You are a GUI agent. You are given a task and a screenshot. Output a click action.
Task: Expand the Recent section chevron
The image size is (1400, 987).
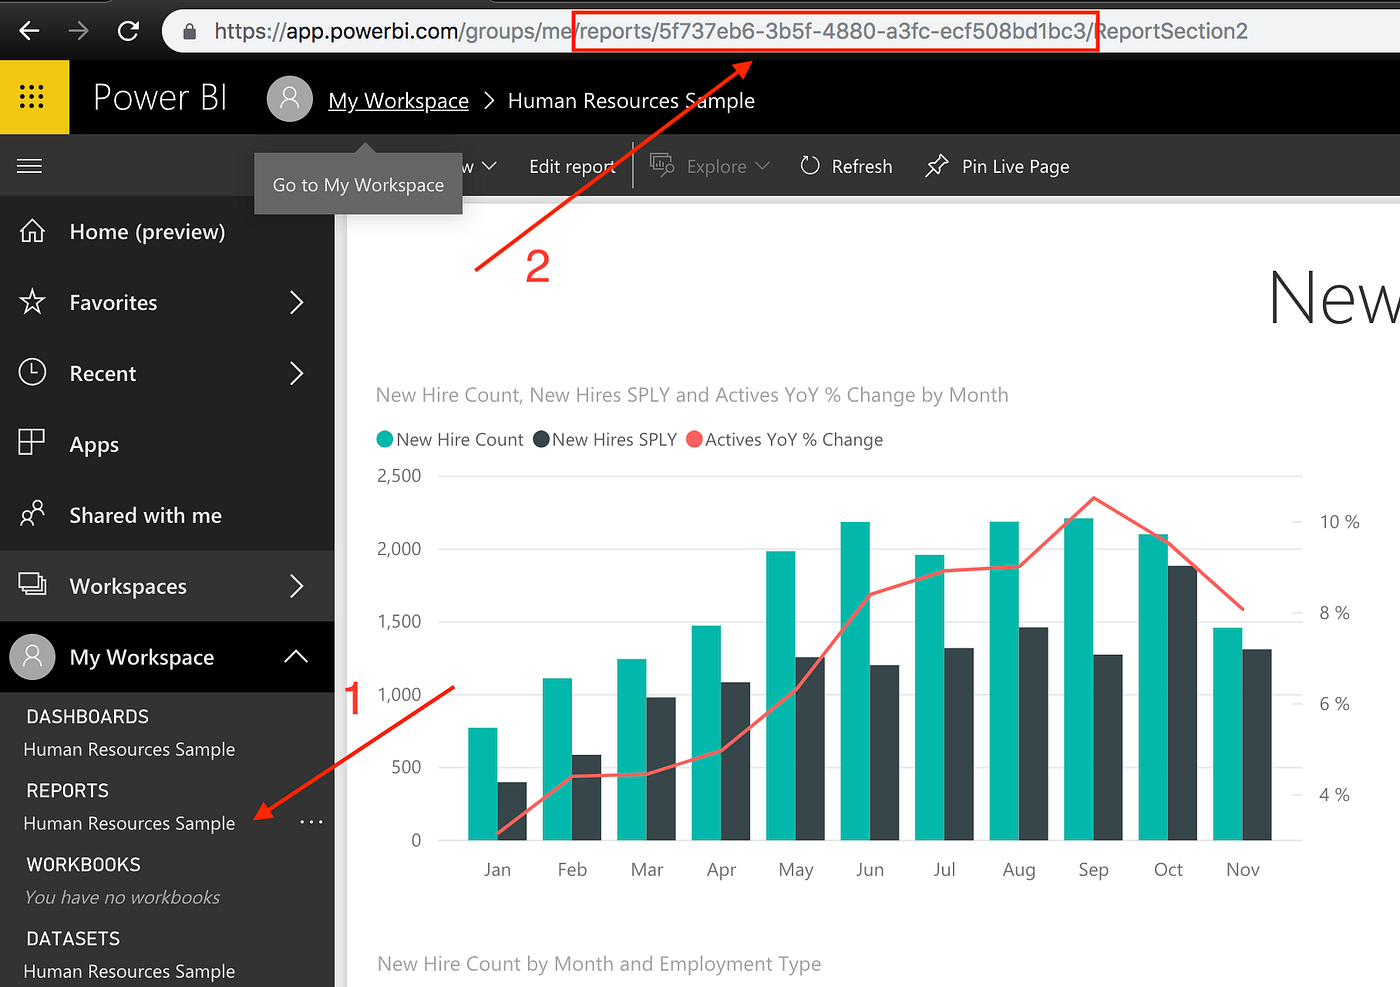click(x=297, y=373)
